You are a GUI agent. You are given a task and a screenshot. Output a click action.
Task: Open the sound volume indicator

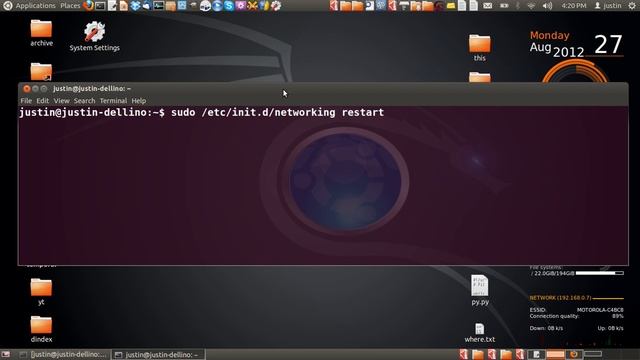[x=547, y=6]
